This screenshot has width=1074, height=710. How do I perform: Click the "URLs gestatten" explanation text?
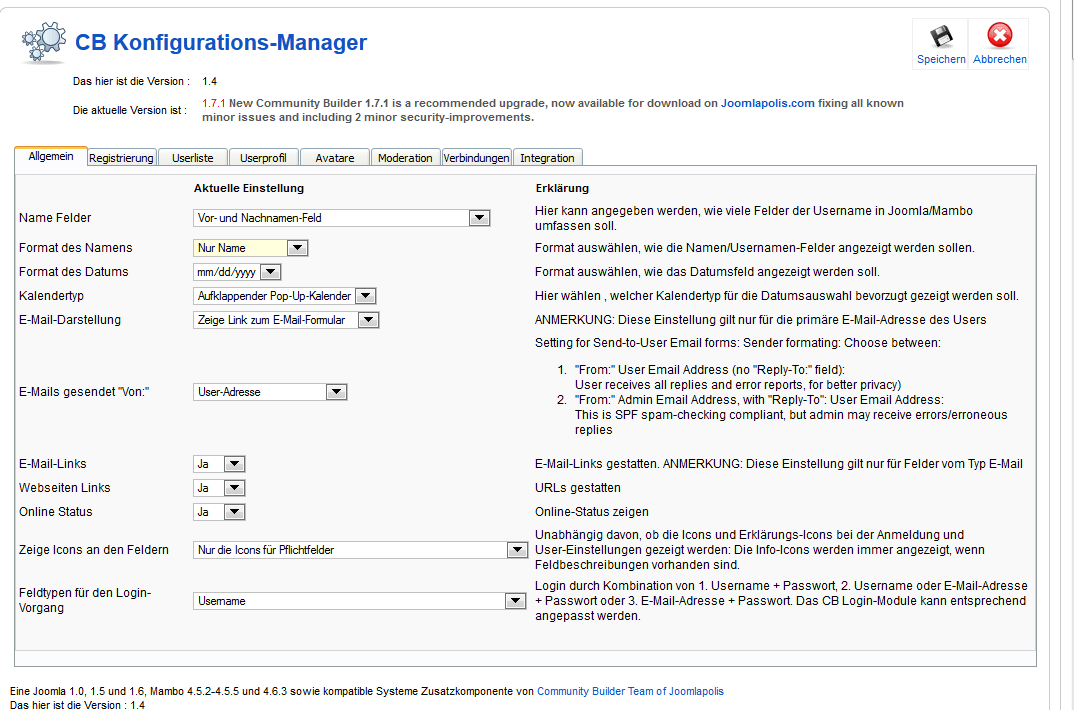(577, 487)
